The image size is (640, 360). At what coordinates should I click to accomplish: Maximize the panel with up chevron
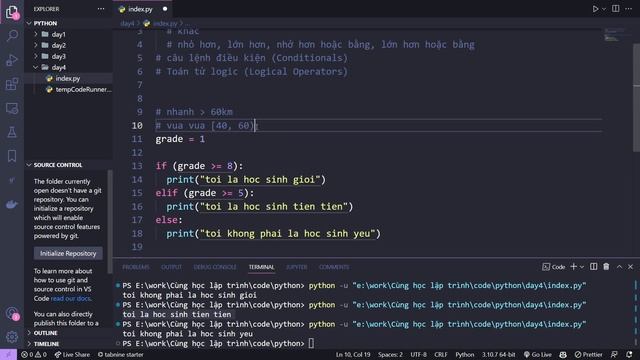pyautogui.click(x=619, y=267)
